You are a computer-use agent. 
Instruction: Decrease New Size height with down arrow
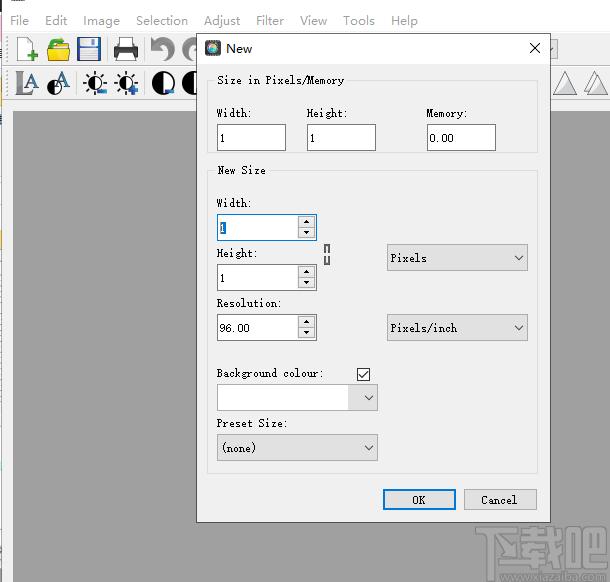(x=307, y=283)
